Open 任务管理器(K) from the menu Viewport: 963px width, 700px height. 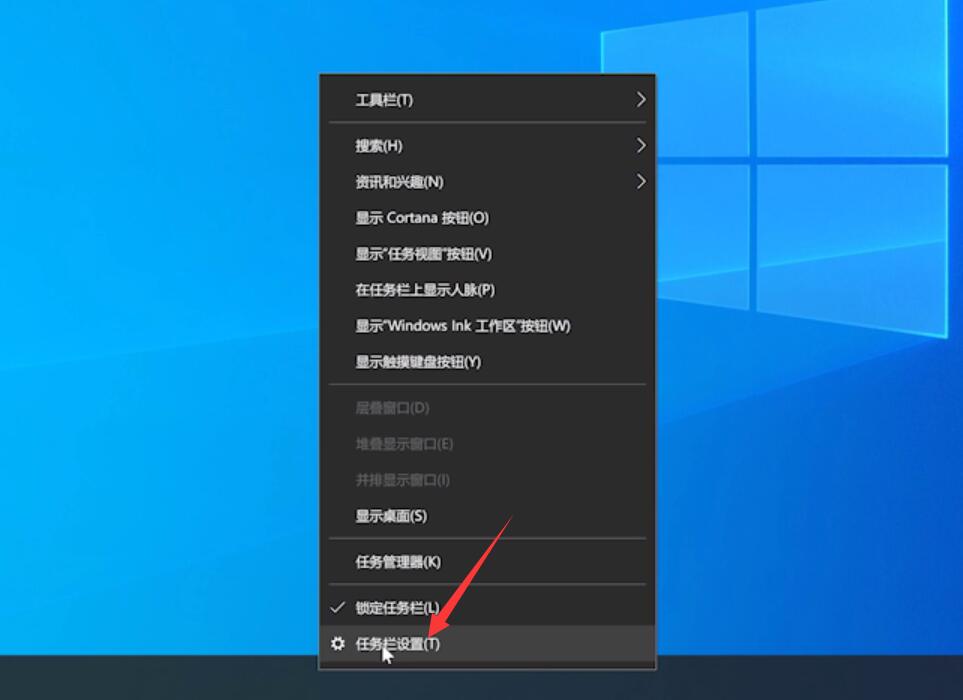point(488,562)
